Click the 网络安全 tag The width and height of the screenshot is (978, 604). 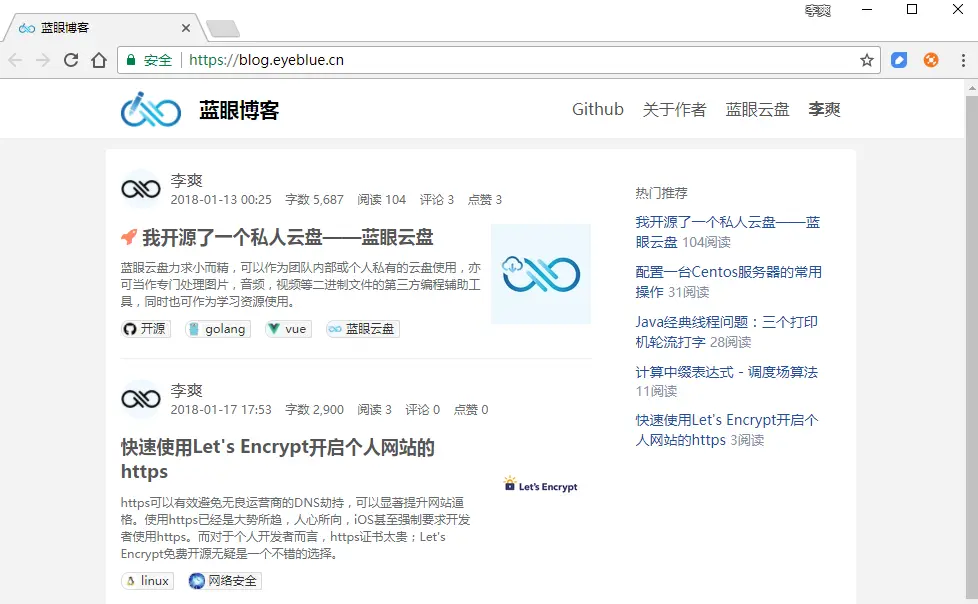(225, 581)
